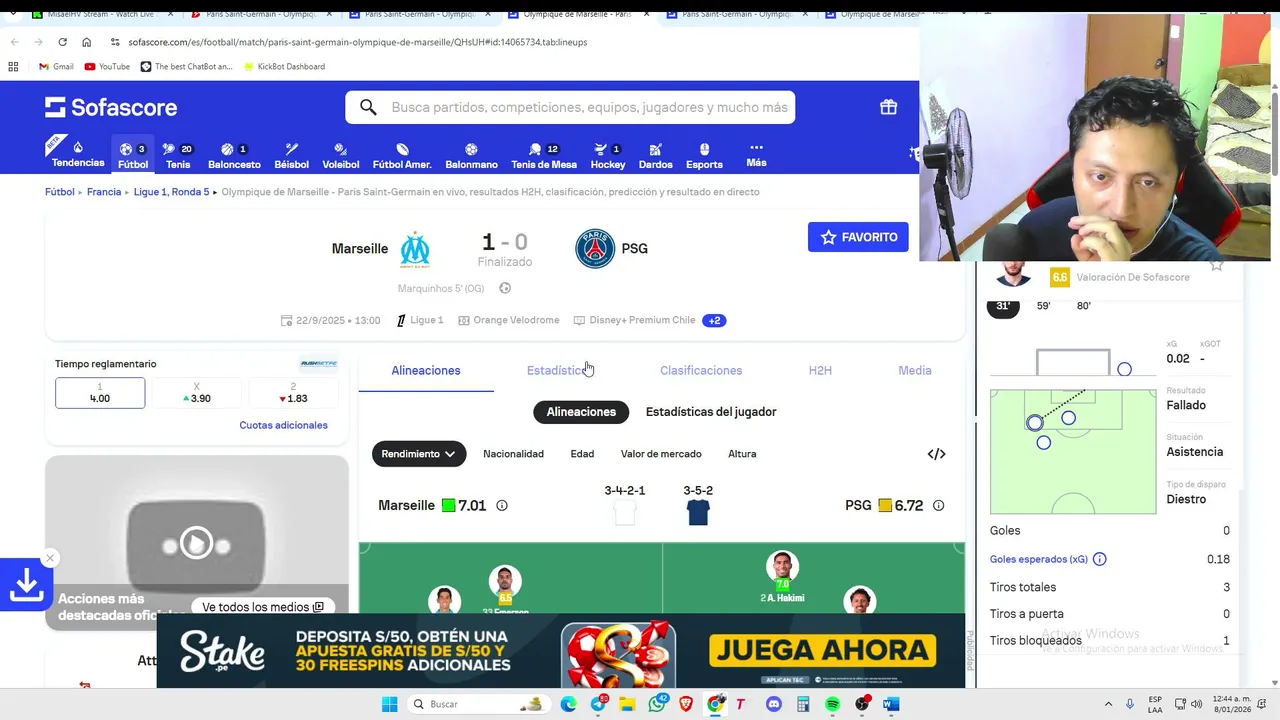Click the Marseille club crest

[x=415, y=249]
